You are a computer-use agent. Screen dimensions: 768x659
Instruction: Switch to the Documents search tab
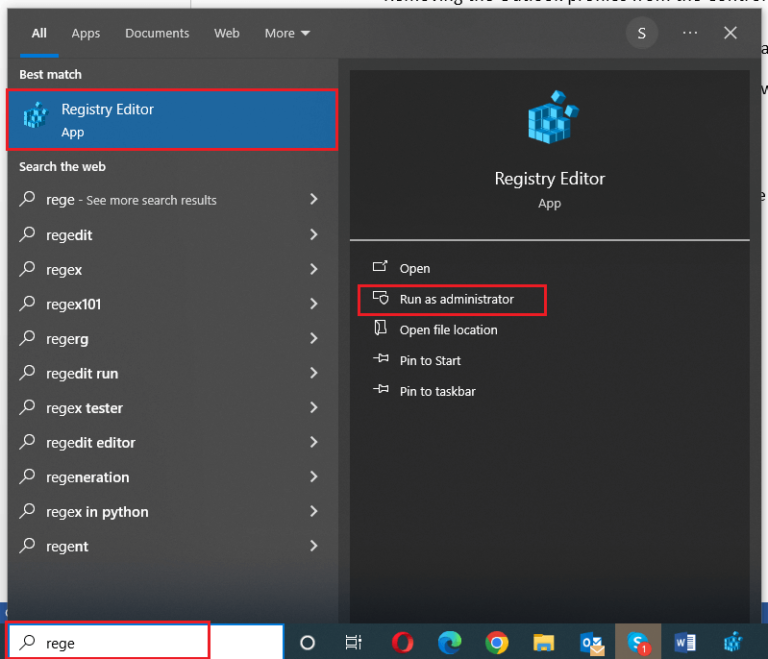(x=157, y=33)
